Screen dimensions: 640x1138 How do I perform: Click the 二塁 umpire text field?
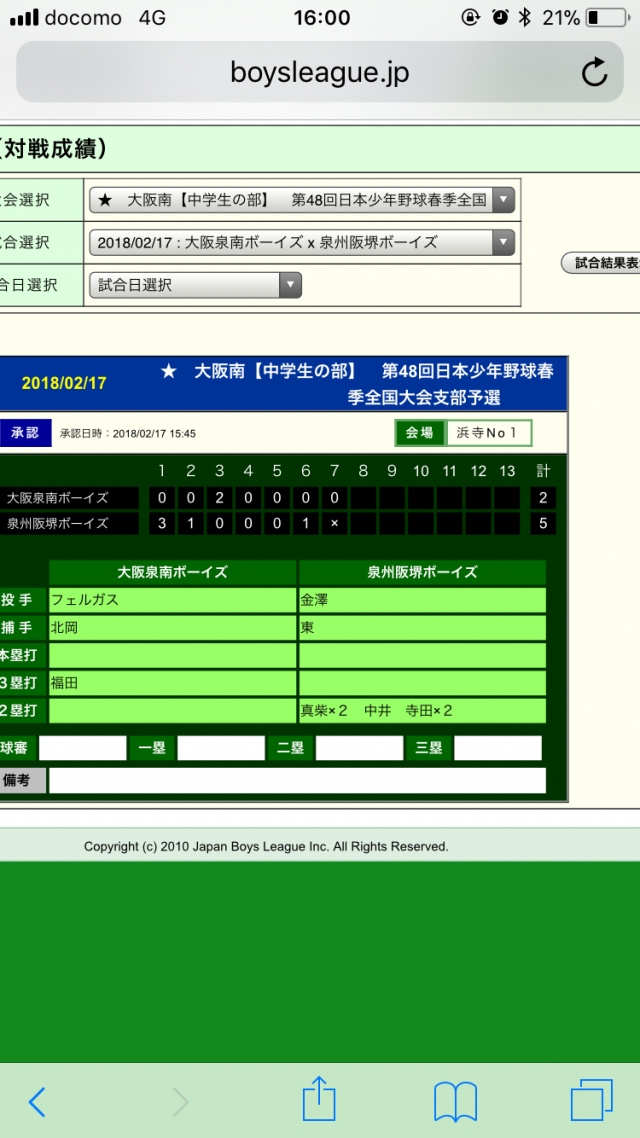coord(359,748)
